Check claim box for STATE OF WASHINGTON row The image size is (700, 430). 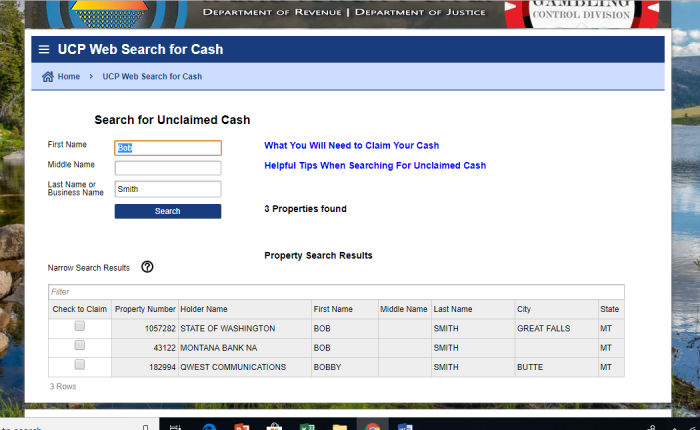(79, 326)
